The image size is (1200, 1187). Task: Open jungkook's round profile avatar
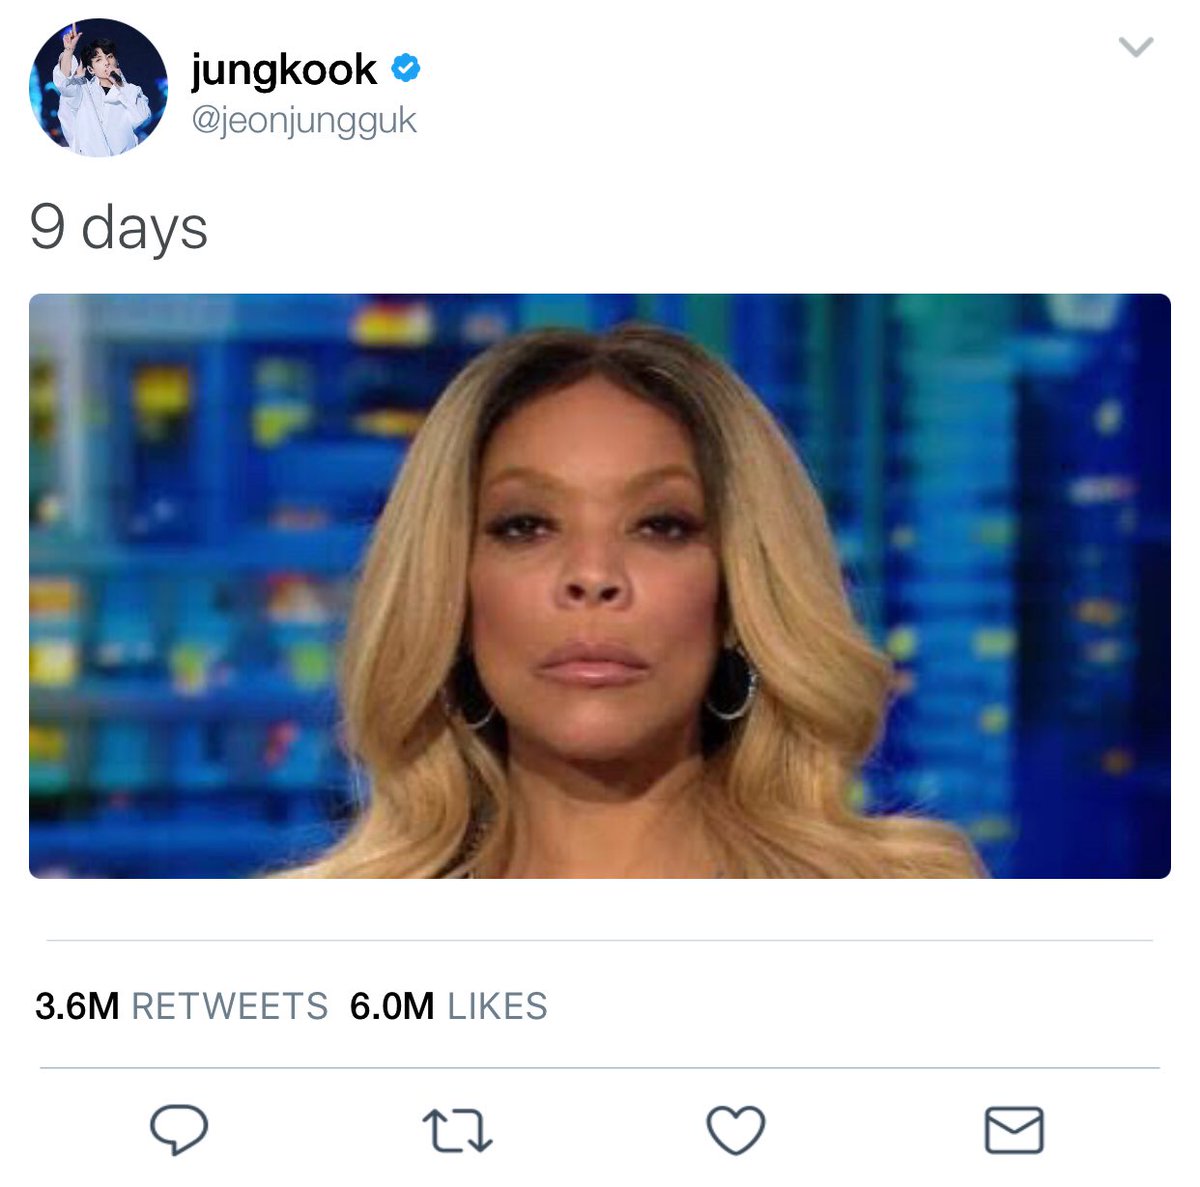click(x=98, y=88)
